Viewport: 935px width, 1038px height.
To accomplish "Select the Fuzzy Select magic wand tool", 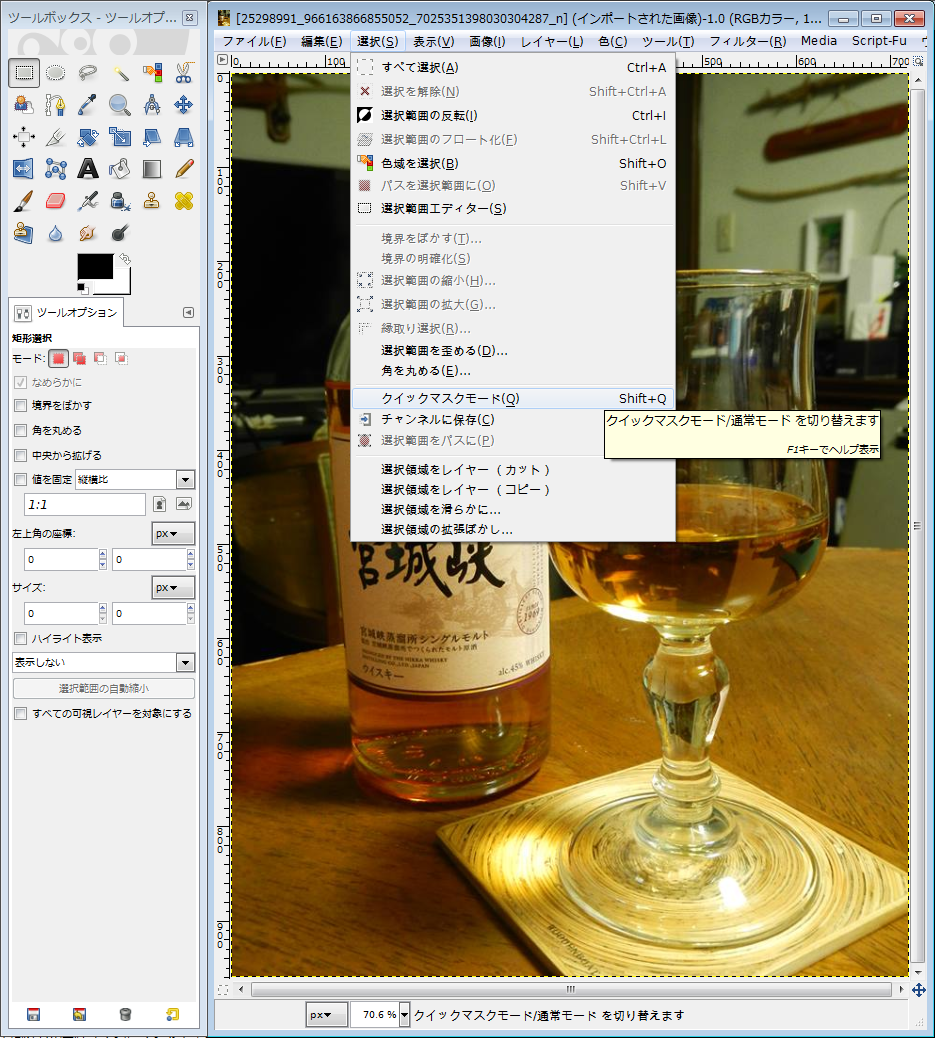I will point(120,72).
